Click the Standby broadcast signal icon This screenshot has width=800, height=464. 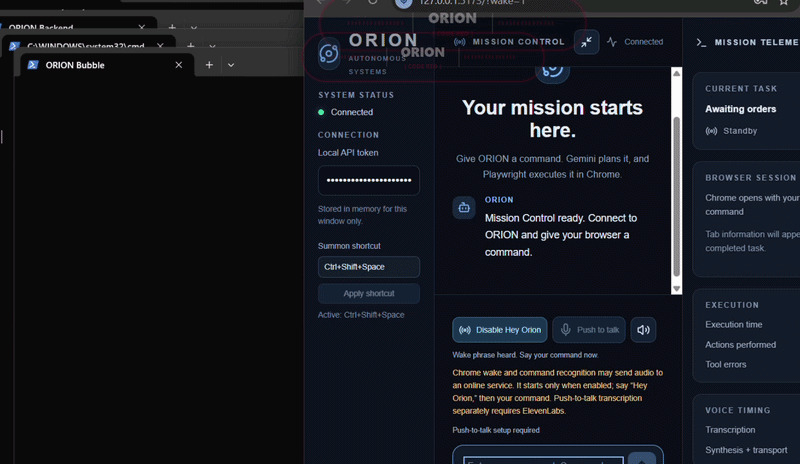[711, 131]
